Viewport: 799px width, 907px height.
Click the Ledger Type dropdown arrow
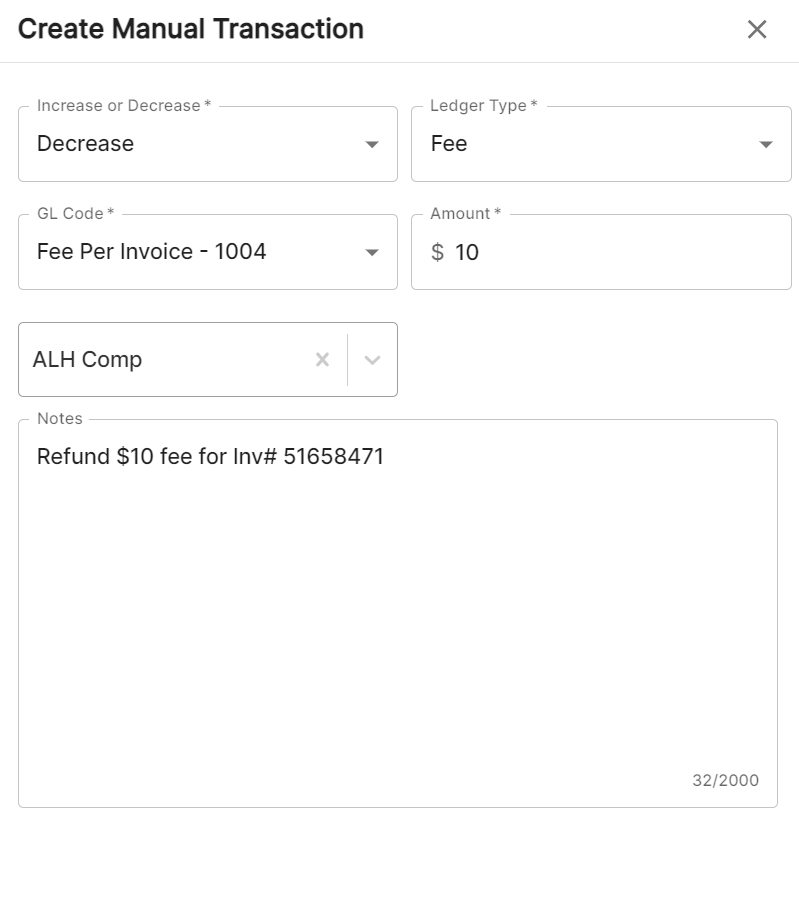point(768,143)
